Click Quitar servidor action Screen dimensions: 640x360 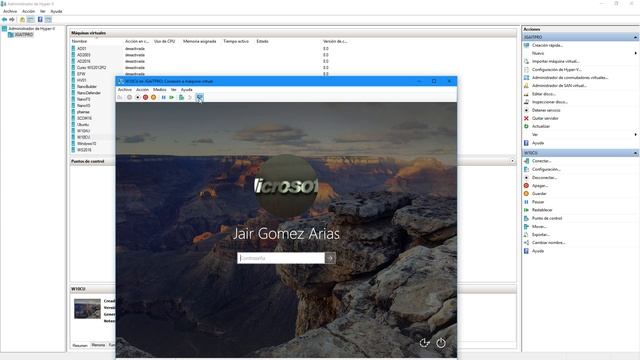pos(545,118)
